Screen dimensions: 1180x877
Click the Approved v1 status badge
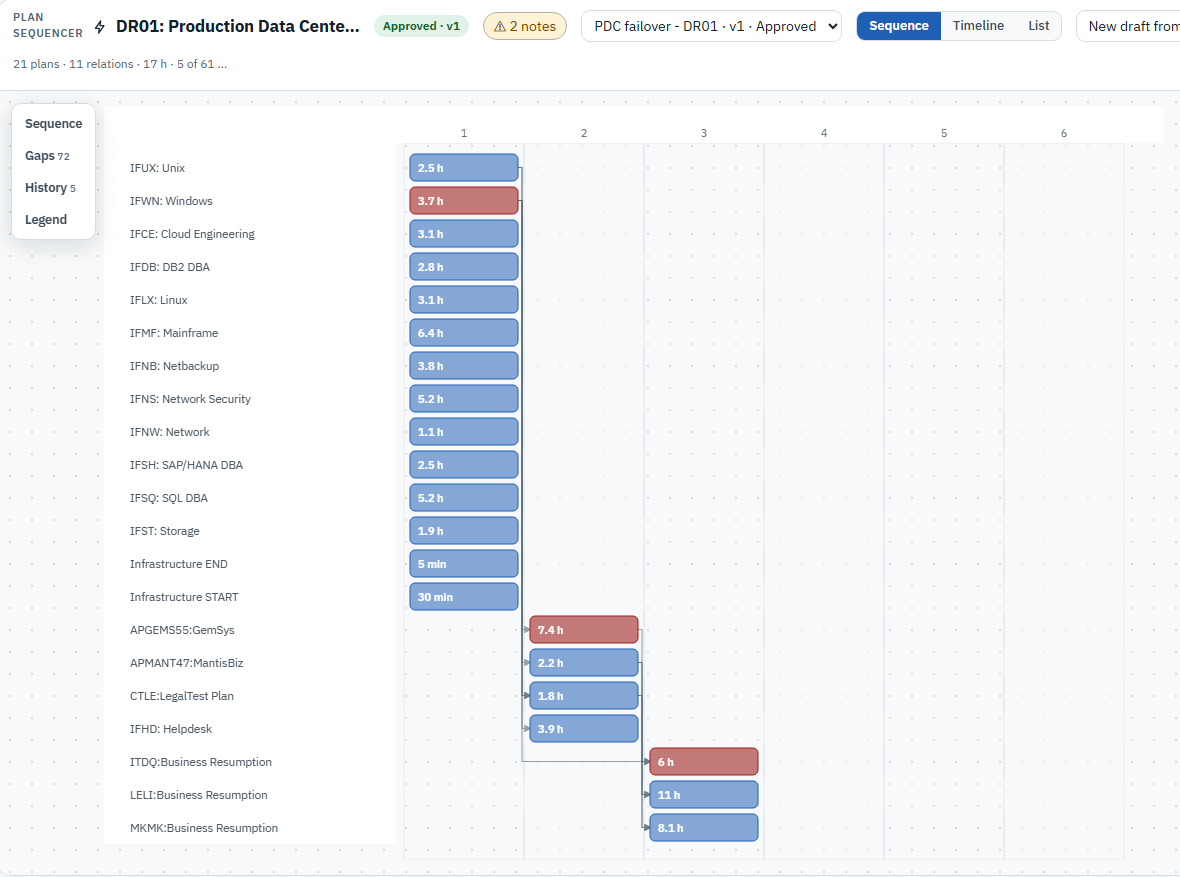pyautogui.click(x=421, y=26)
